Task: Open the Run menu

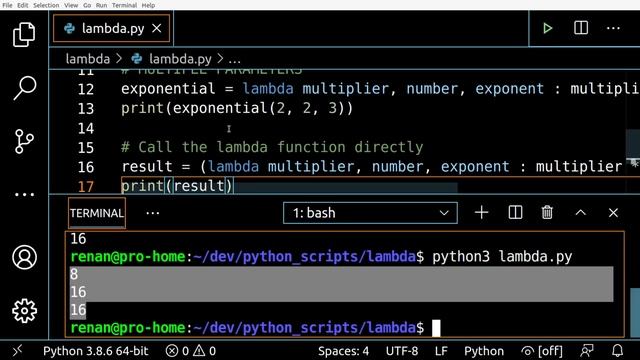Action: tap(101, 5)
